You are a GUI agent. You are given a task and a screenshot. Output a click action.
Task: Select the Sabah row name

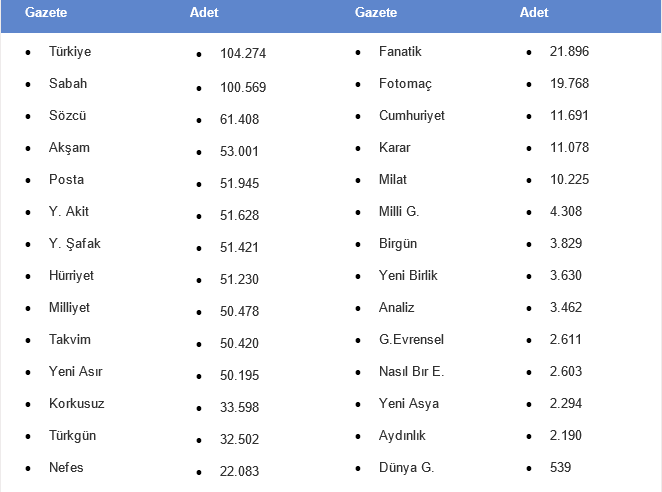[x=68, y=83]
